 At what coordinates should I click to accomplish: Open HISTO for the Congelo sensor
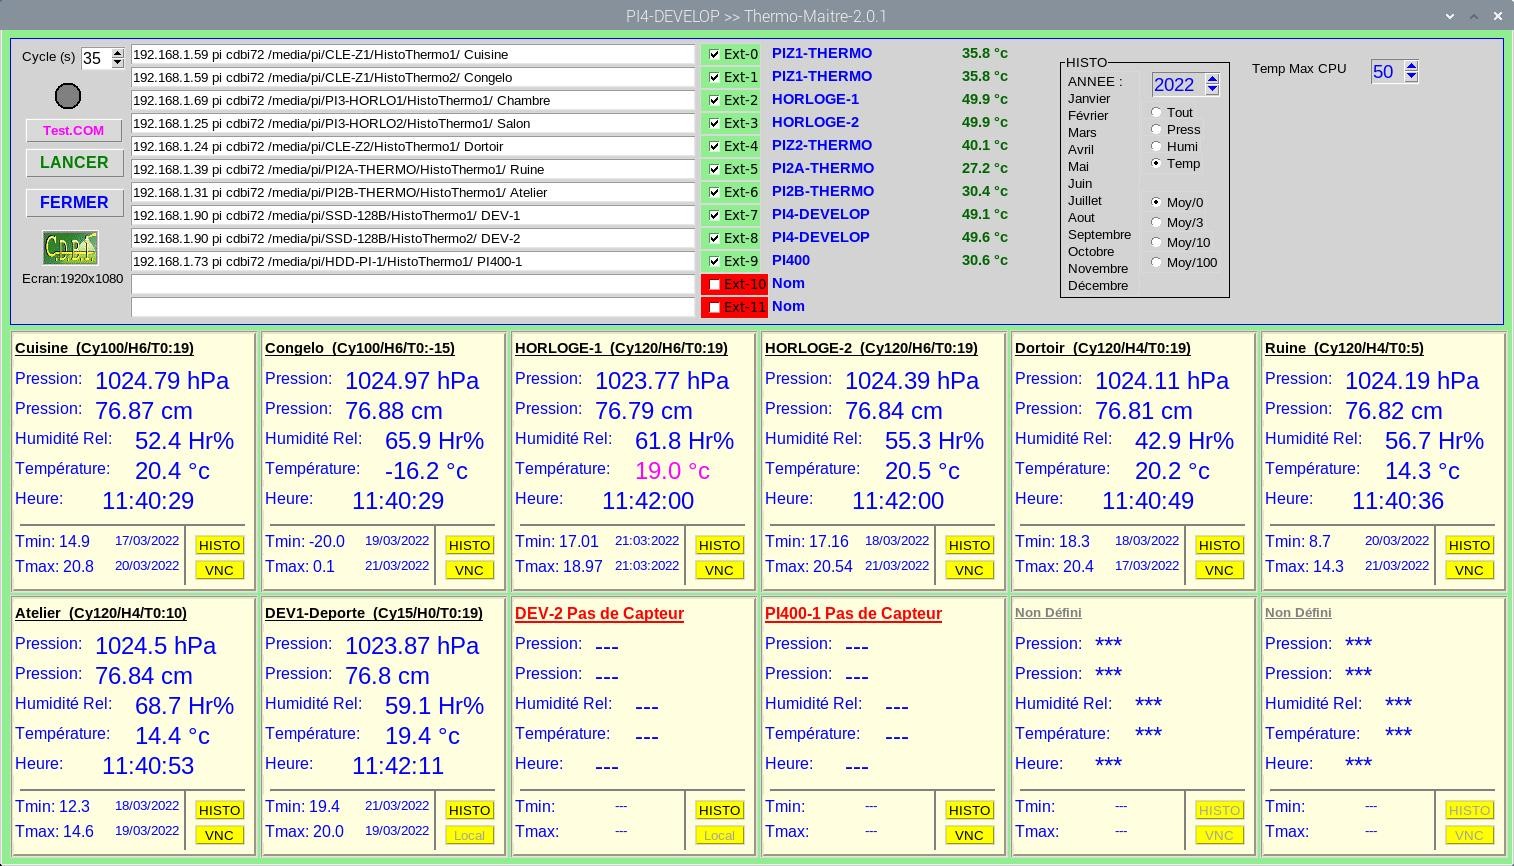click(x=469, y=545)
